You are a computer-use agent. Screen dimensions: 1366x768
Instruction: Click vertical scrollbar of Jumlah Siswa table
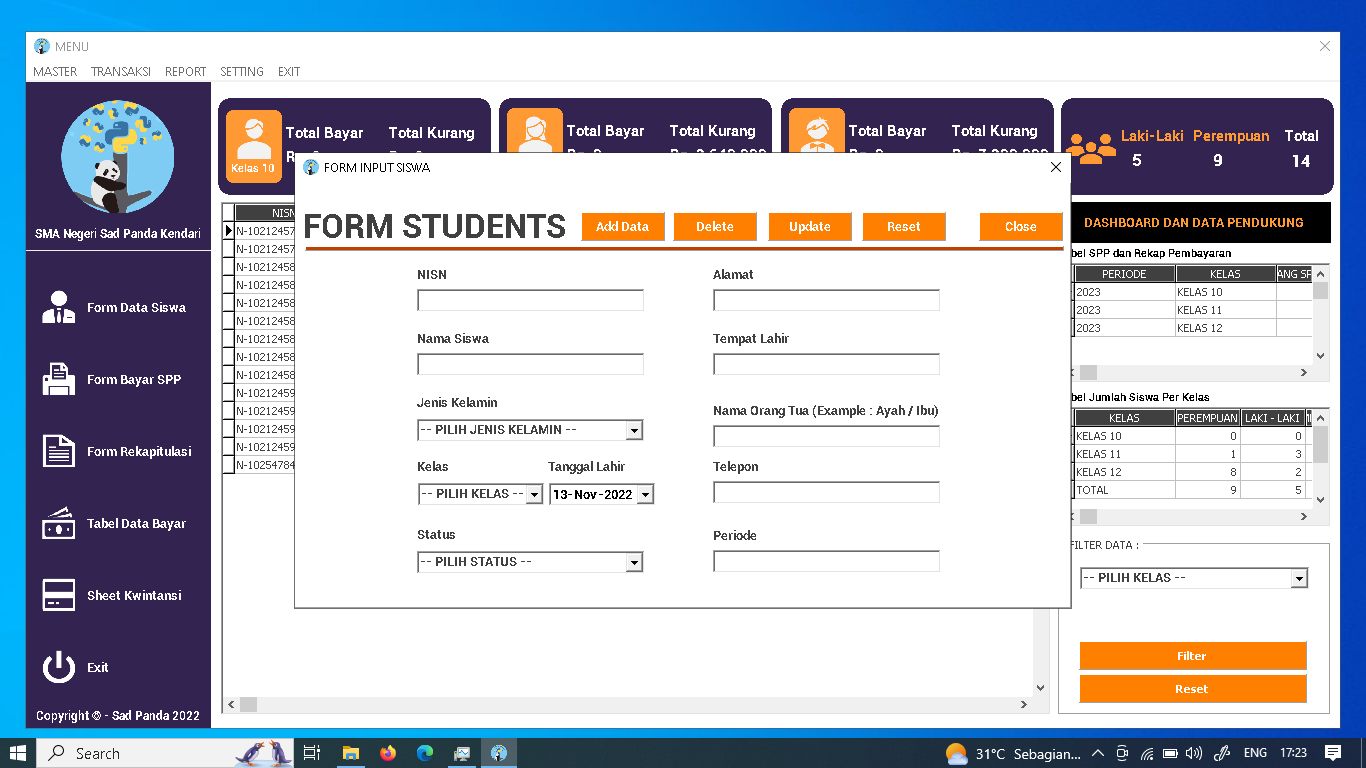pyautogui.click(x=1321, y=444)
